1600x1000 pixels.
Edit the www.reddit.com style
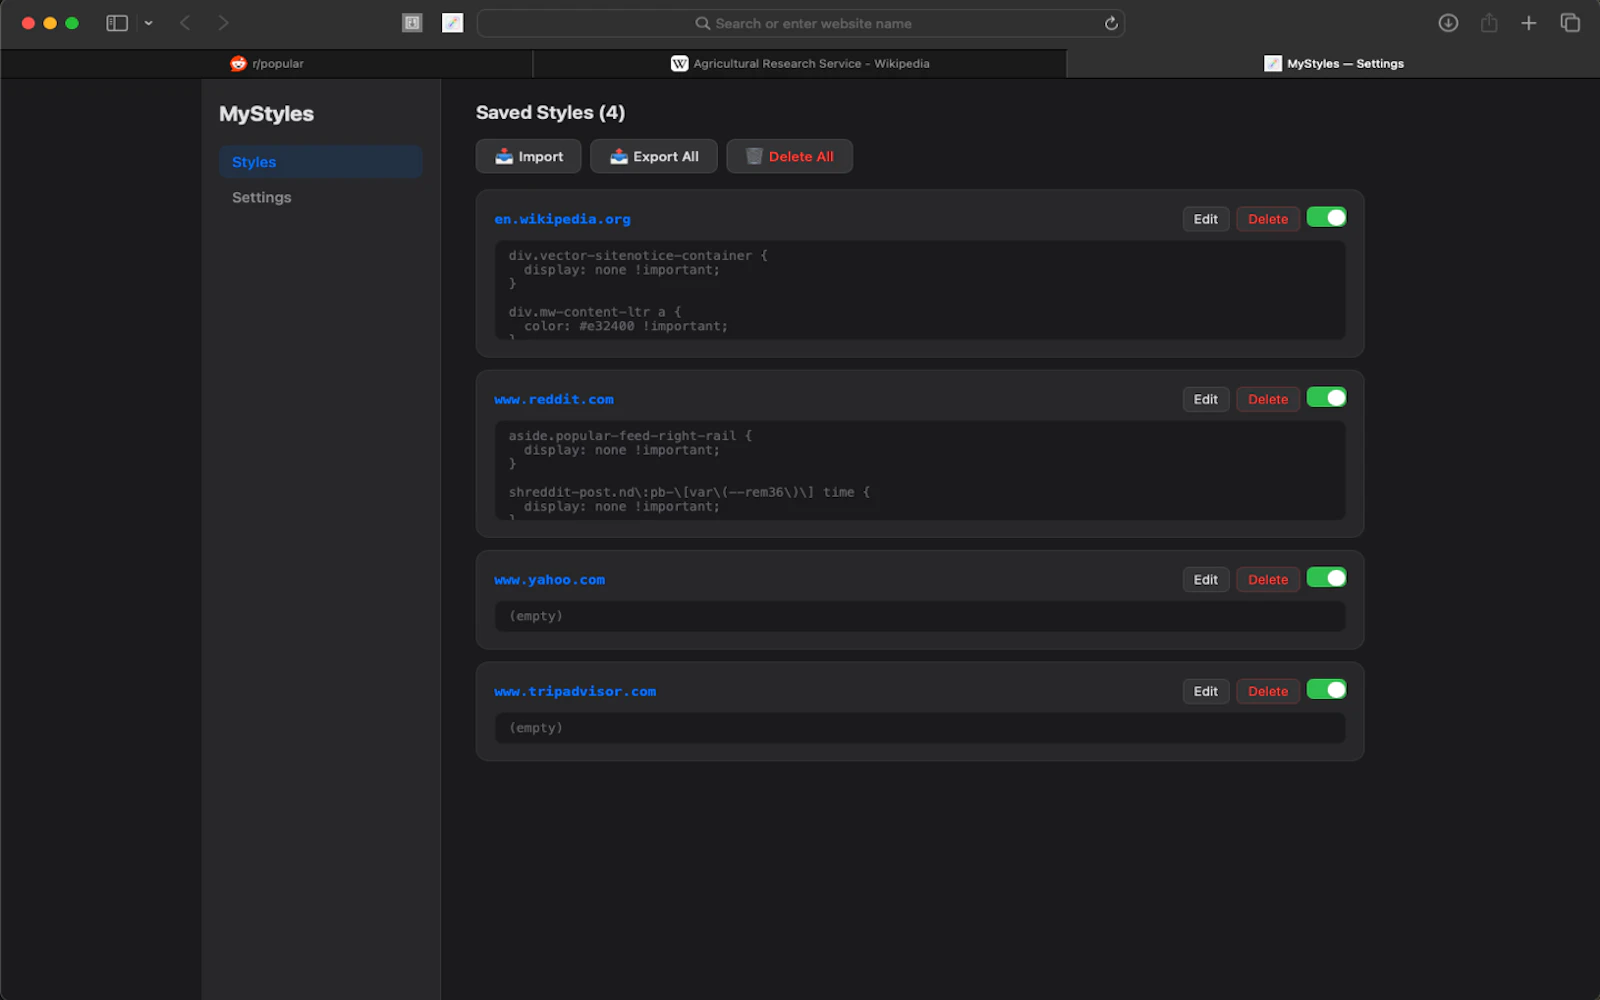[1205, 399]
